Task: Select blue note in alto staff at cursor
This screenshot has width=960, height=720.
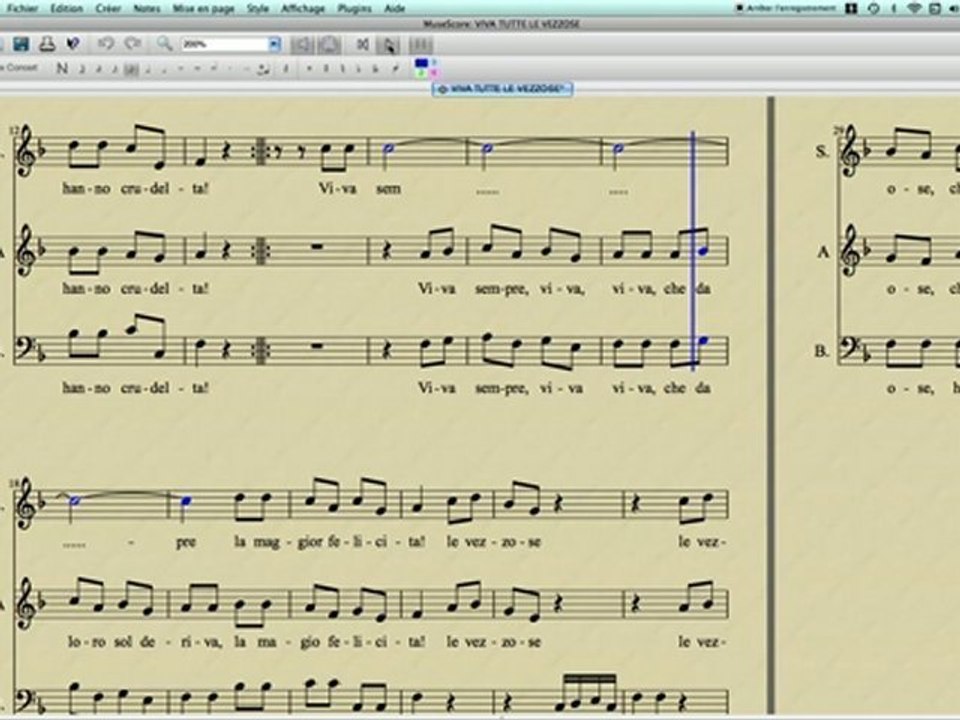Action: (703, 250)
